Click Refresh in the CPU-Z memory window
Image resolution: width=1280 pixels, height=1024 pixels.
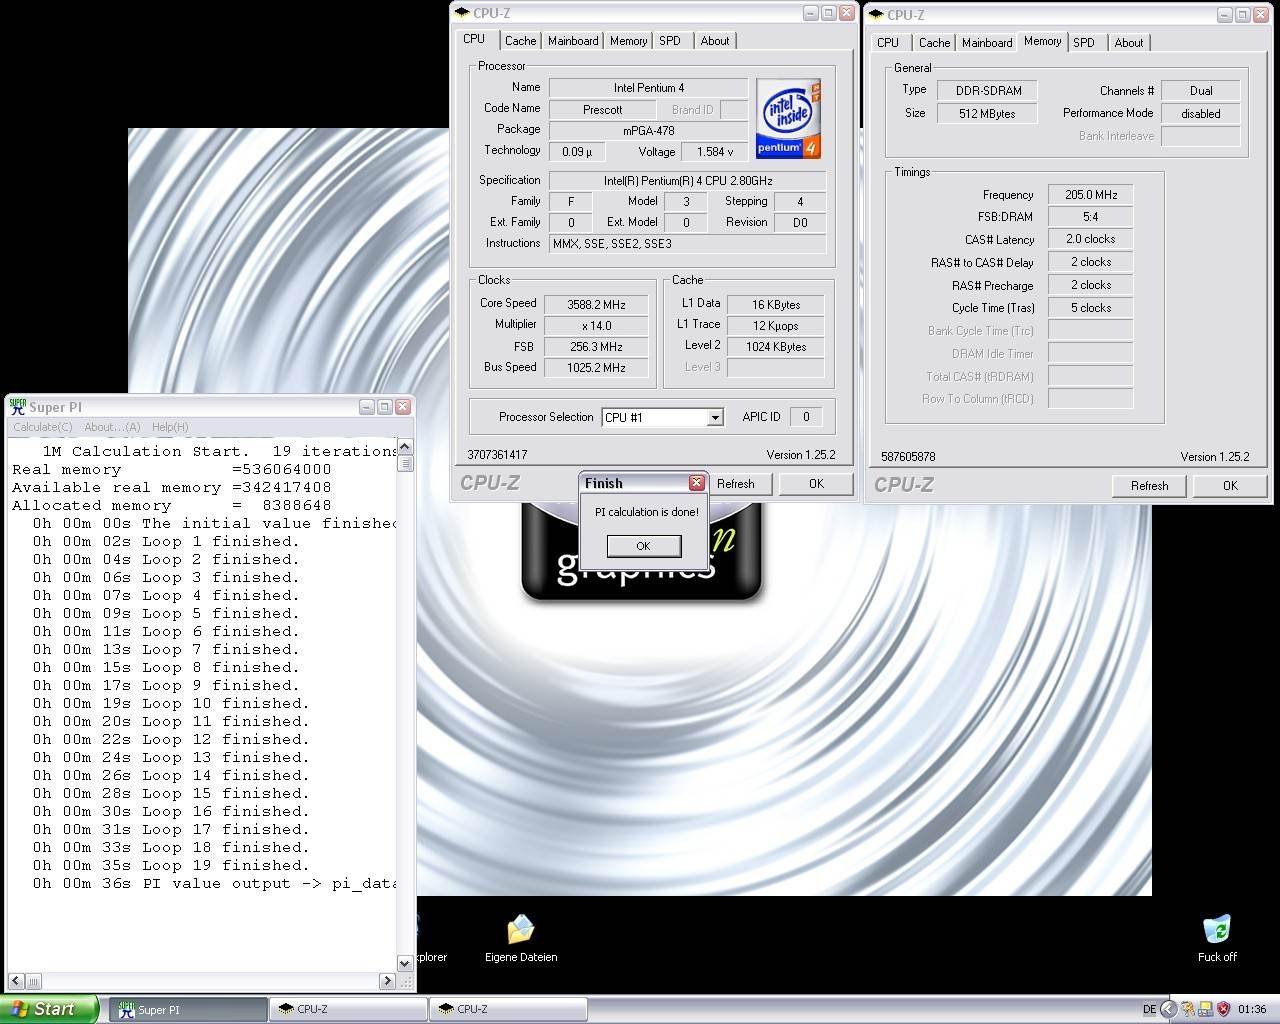(1150, 486)
